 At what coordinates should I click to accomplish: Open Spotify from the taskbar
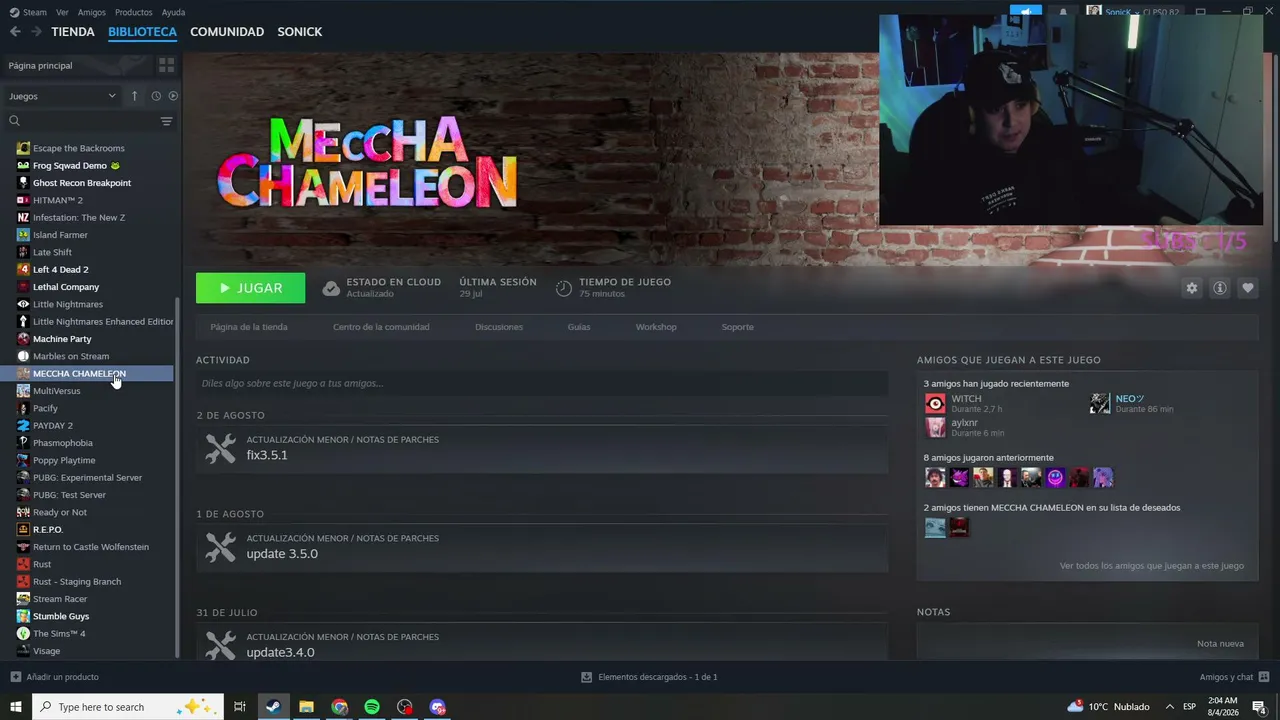point(372,707)
